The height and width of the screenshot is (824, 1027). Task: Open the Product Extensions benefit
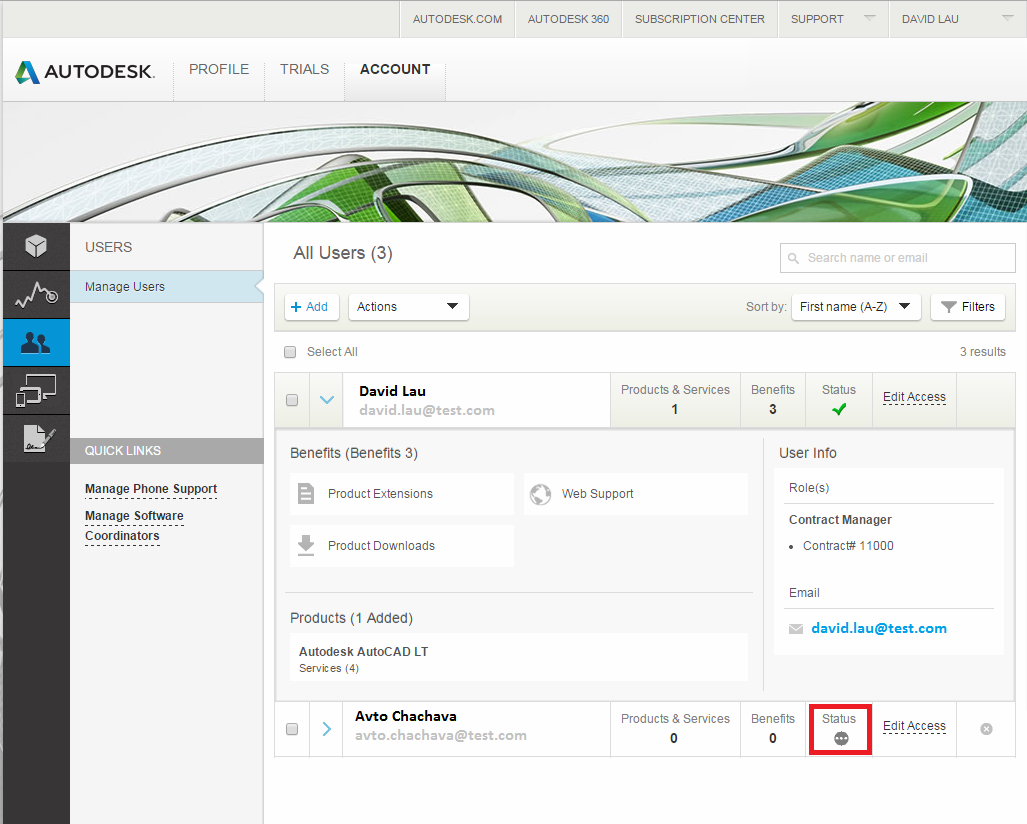pyautogui.click(x=402, y=494)
